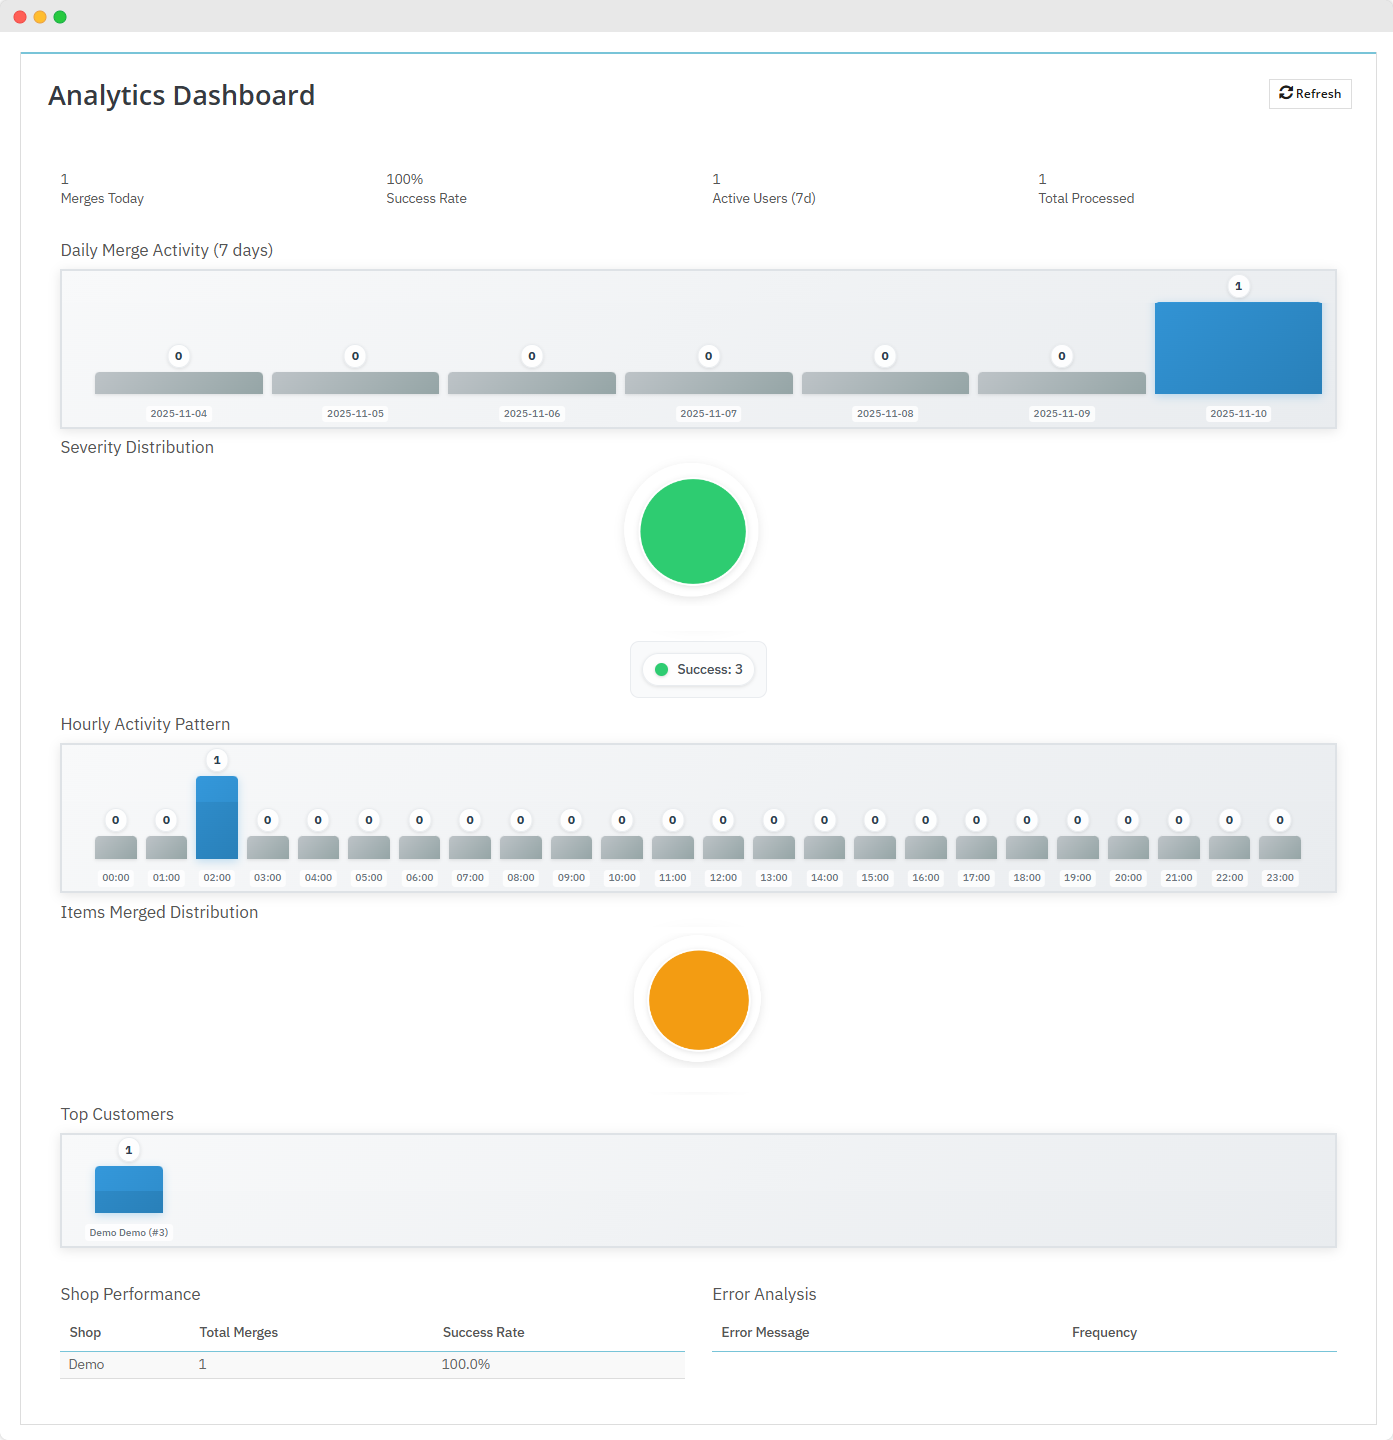
Task: Click the Refresh button
Action: 1310,94
